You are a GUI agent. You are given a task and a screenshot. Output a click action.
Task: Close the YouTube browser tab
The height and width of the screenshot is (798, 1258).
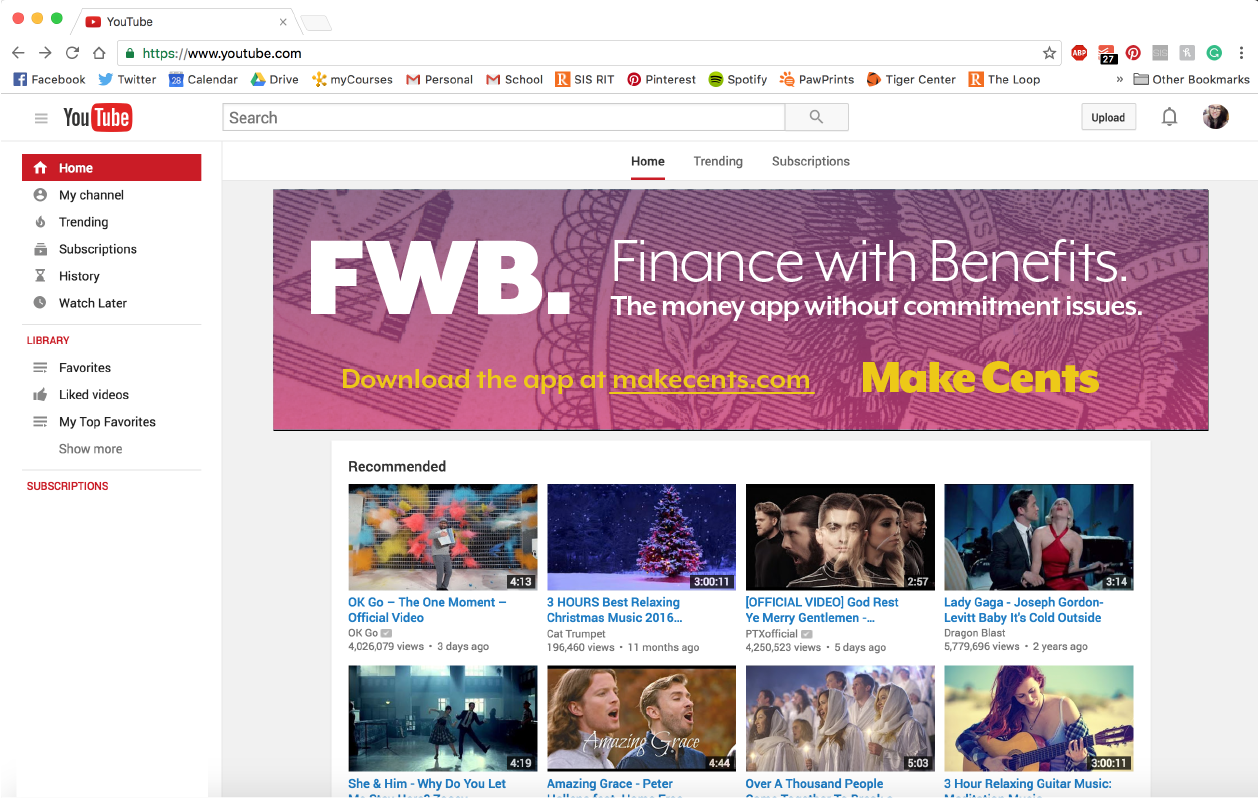click(283, 22)
